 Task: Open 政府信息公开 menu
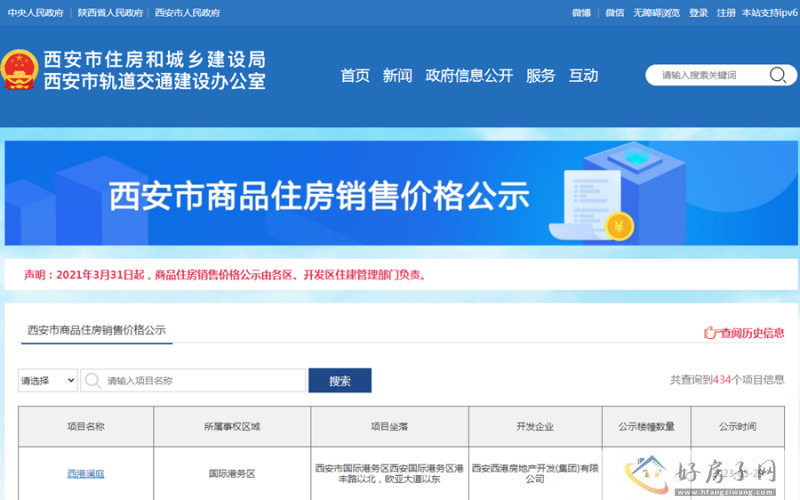[469, 76]
